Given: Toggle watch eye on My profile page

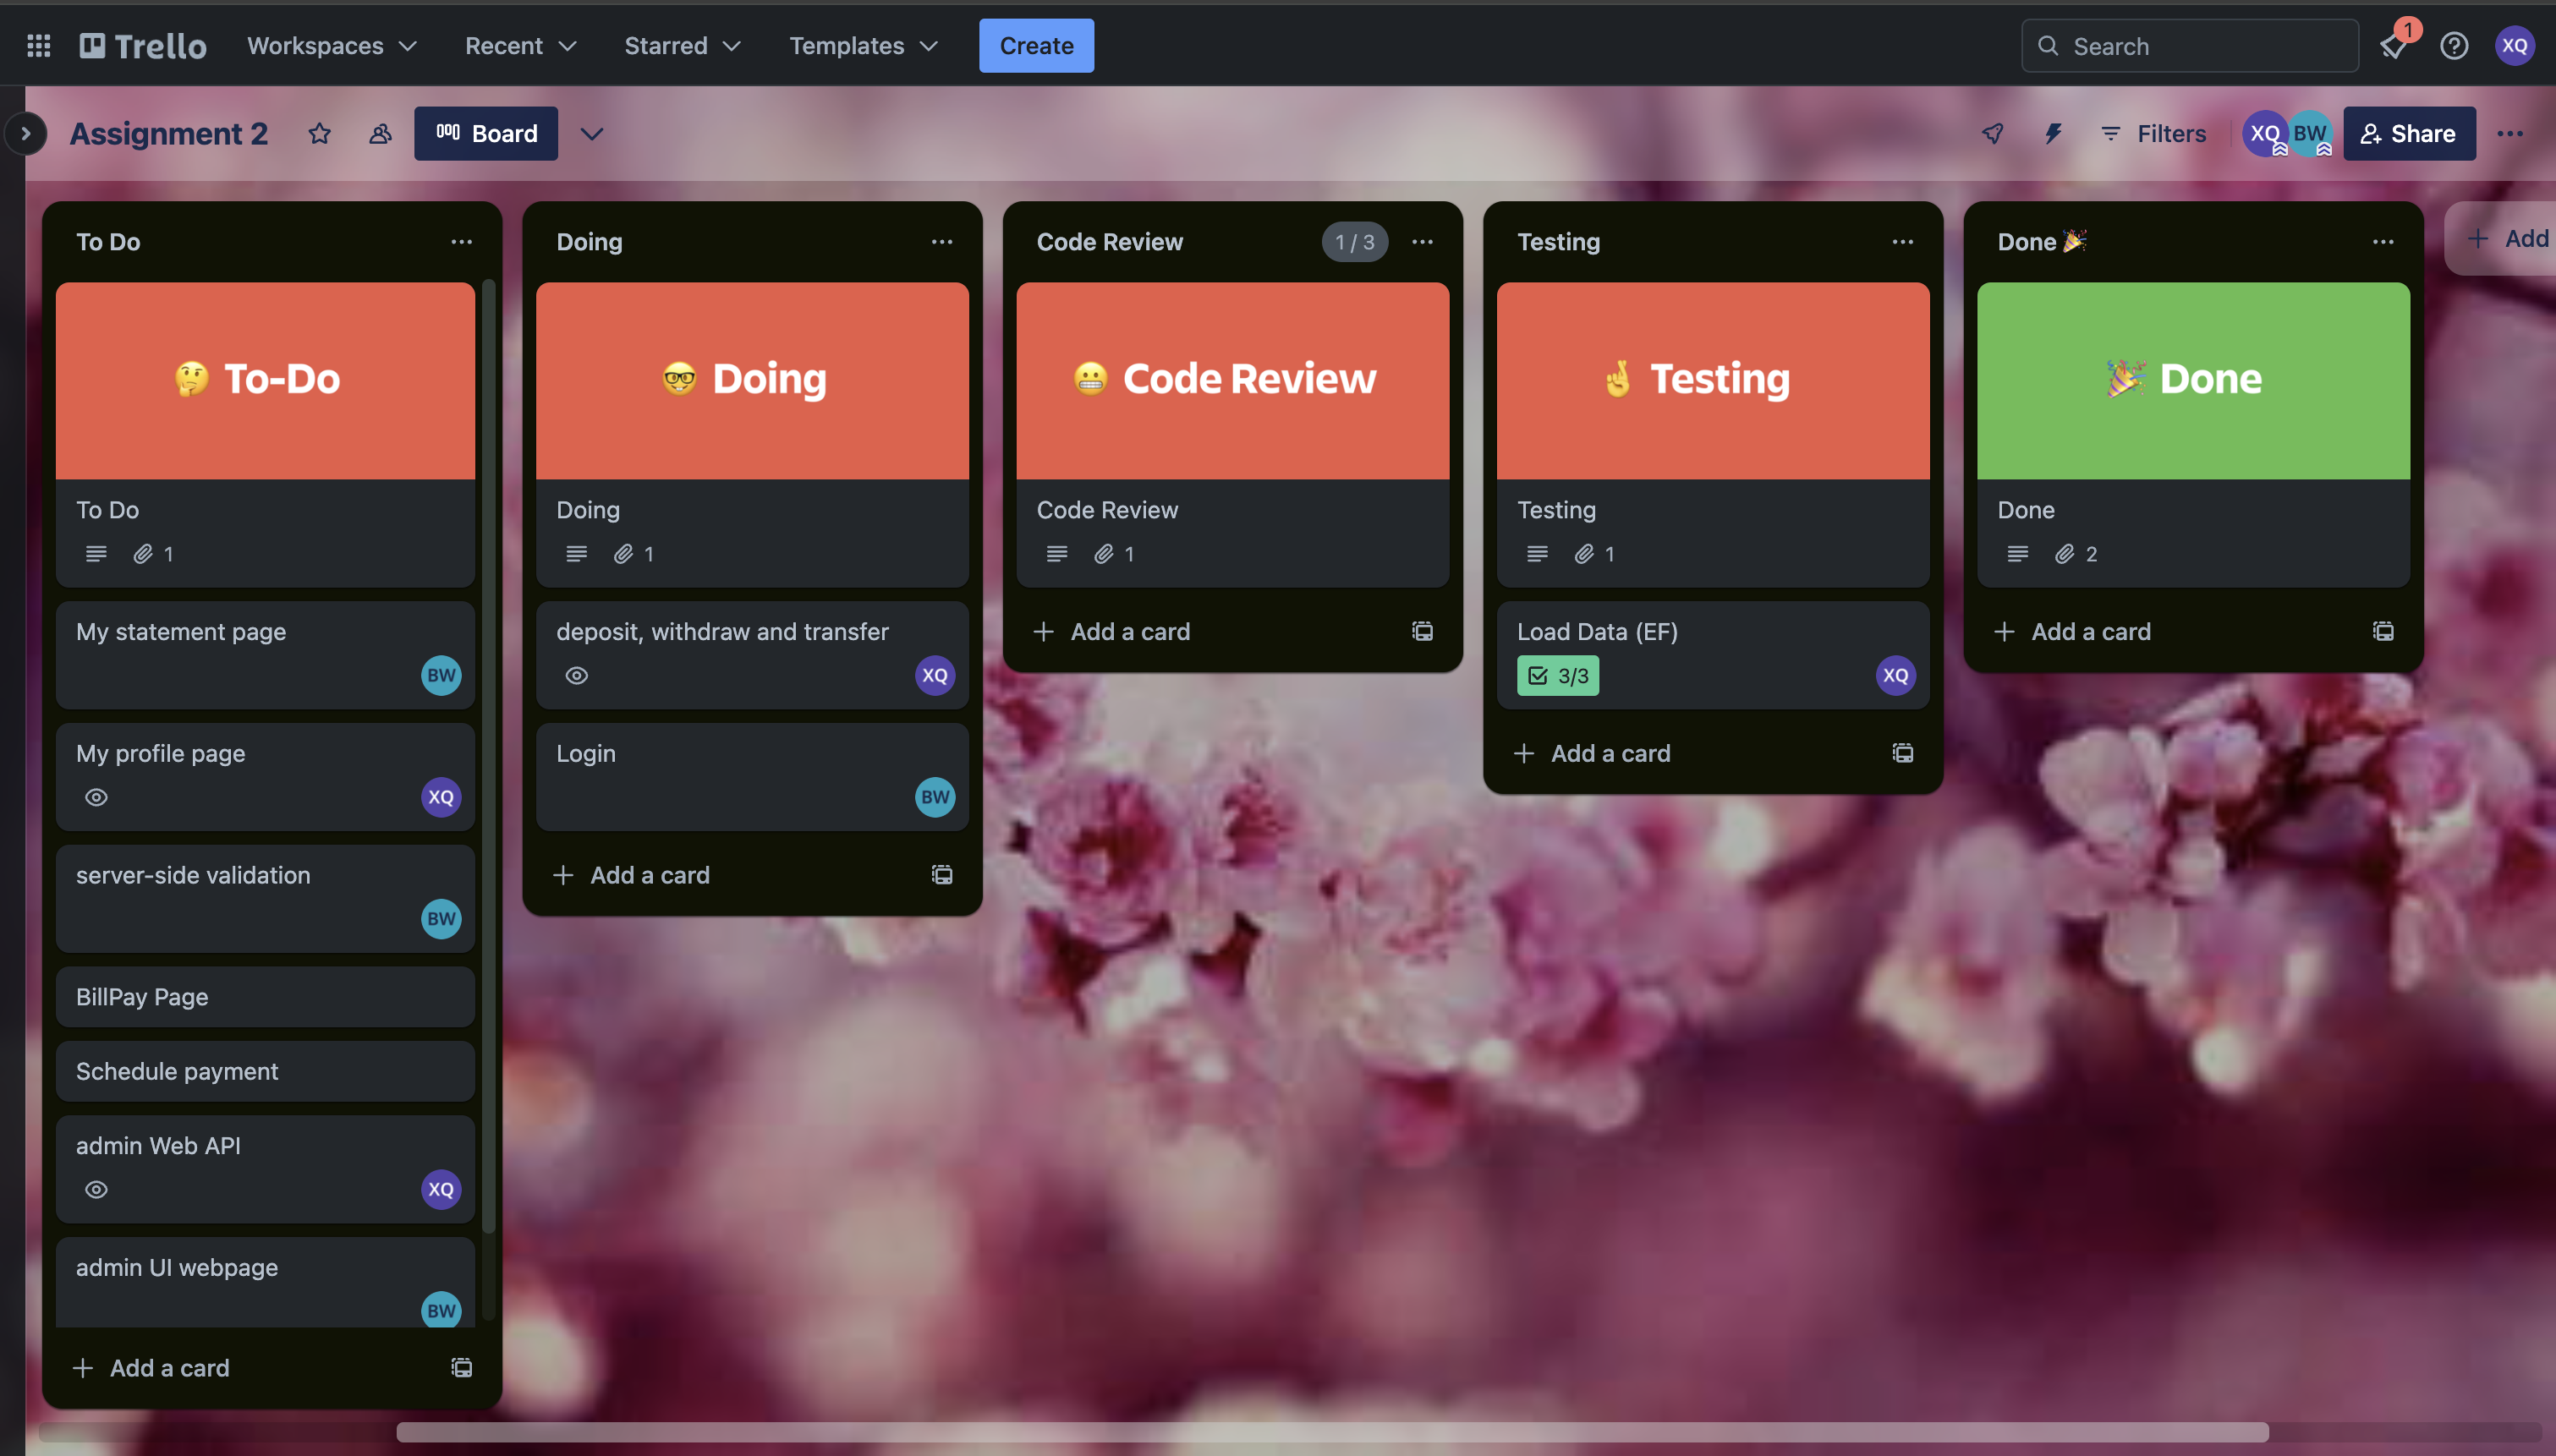Looking at the screenshot, I should tap(96, 797).
